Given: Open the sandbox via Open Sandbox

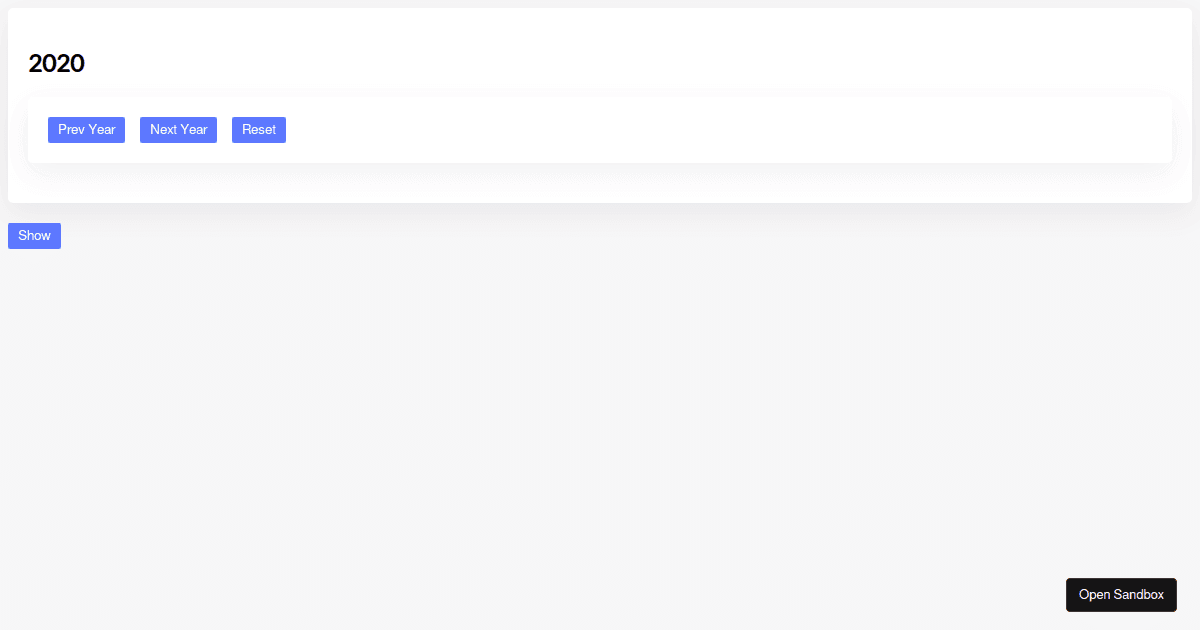Looking at the screenshot, I should 1121,594.
